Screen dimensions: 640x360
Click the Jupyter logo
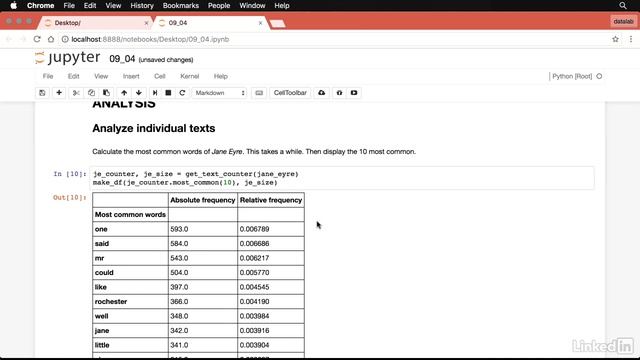click(68, 58)
